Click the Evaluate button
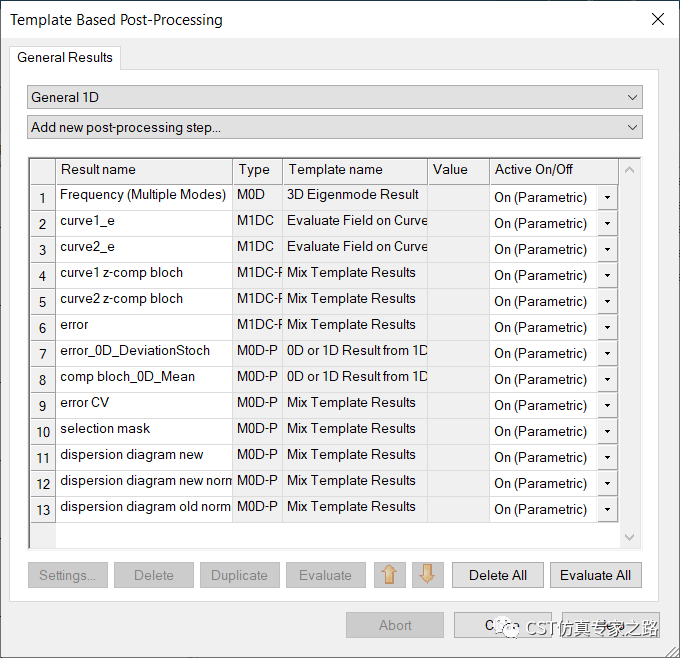Screen dimensions: 680x658 coord(325,575)
